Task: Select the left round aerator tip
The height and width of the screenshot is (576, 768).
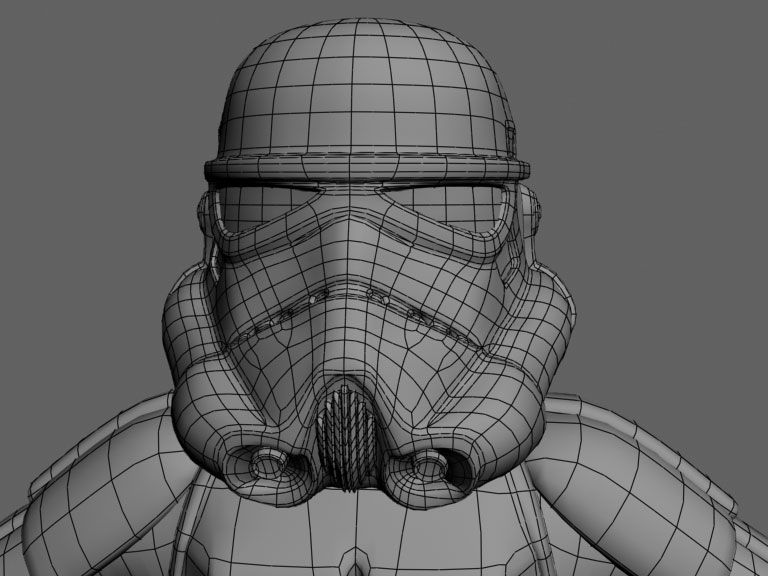Action: pyautogui.click(x=268, y=463)
